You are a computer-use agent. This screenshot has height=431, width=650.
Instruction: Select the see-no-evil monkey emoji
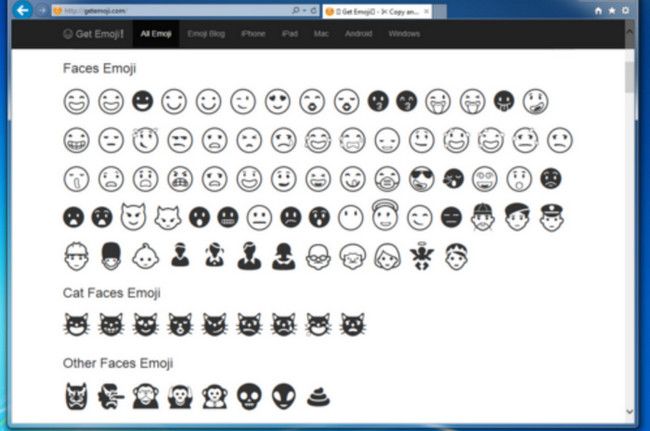(145, 396)
